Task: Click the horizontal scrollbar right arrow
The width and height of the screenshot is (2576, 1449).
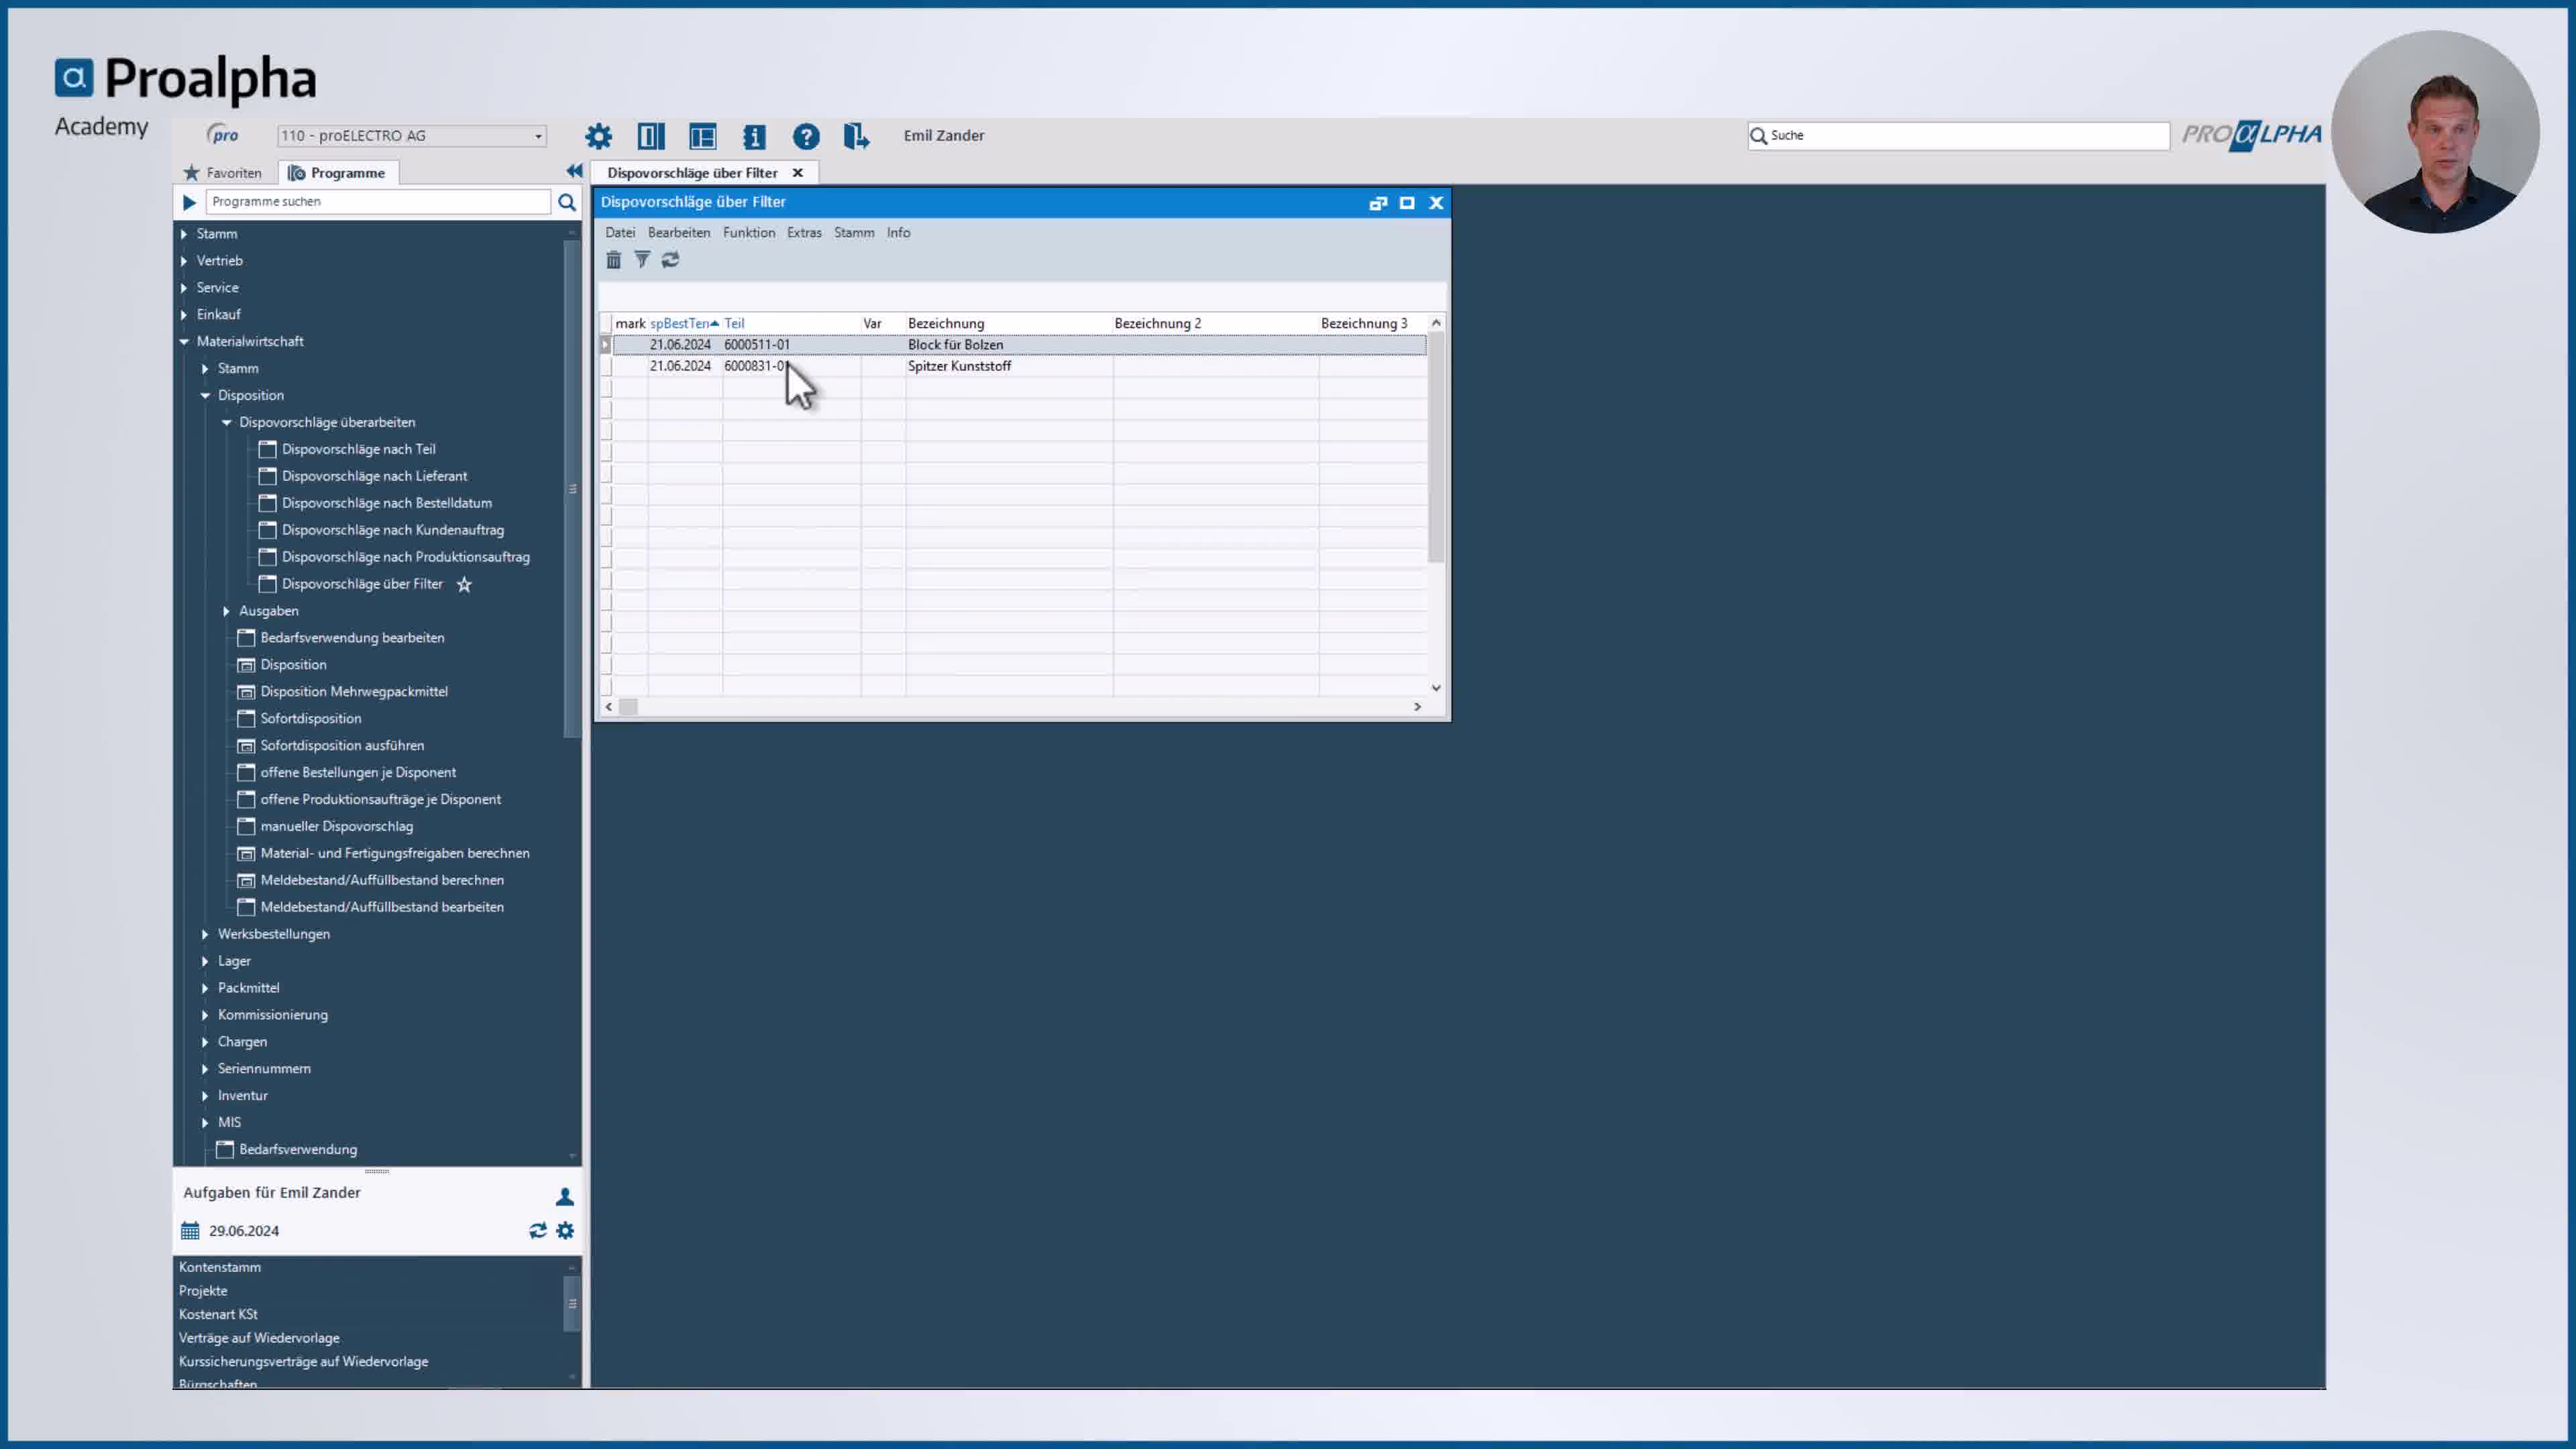Action: click(x=1417, y=707)
